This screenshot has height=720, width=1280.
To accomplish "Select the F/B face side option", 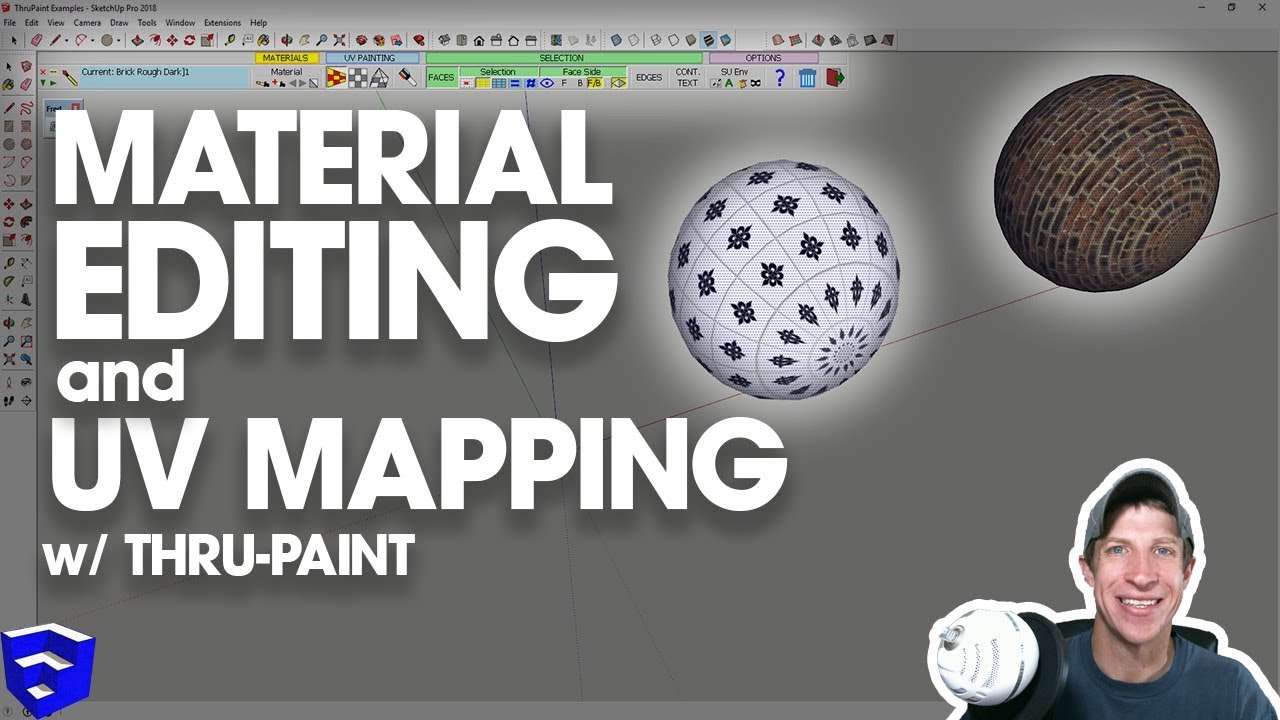I will [595, 83].
